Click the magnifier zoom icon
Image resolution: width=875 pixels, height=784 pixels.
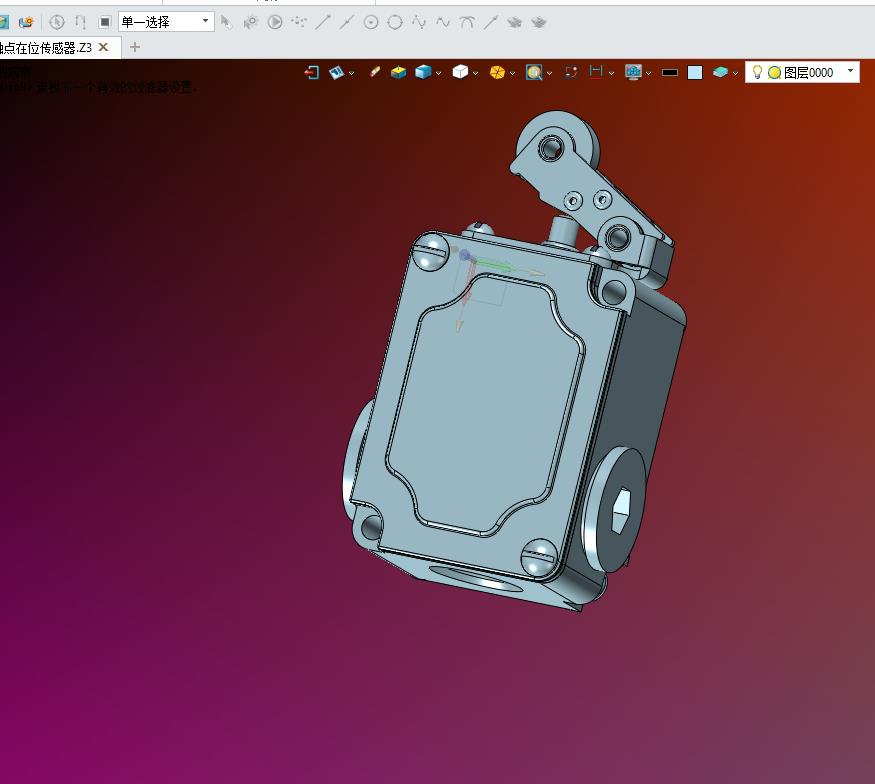tap(534, 73)
